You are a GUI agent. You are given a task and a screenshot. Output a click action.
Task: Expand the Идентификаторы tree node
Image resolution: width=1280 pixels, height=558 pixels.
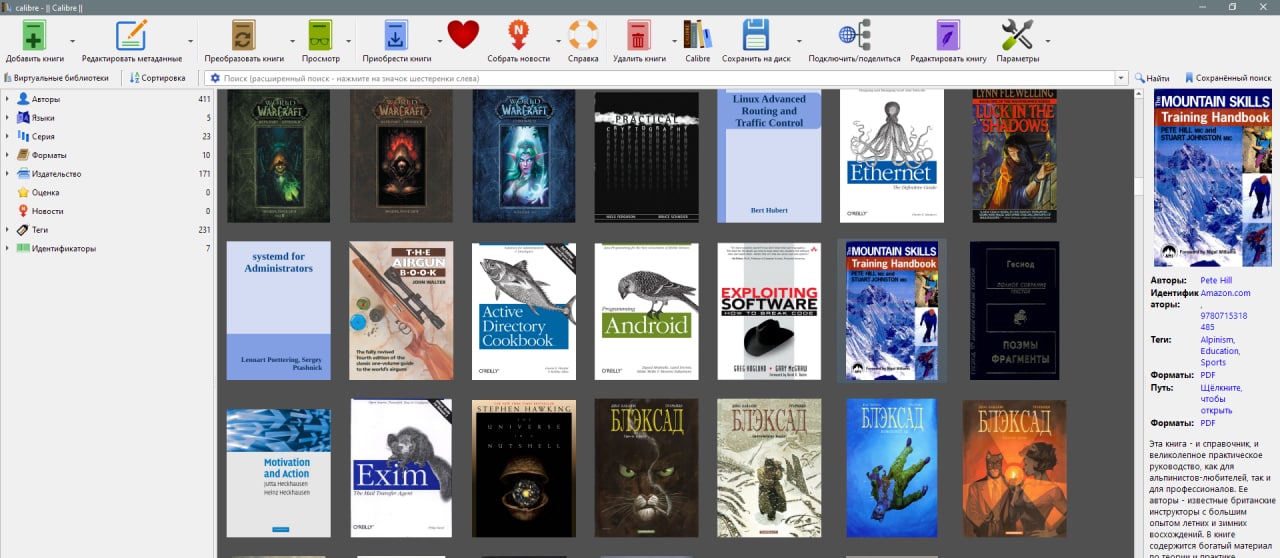[x=7, y=248]
